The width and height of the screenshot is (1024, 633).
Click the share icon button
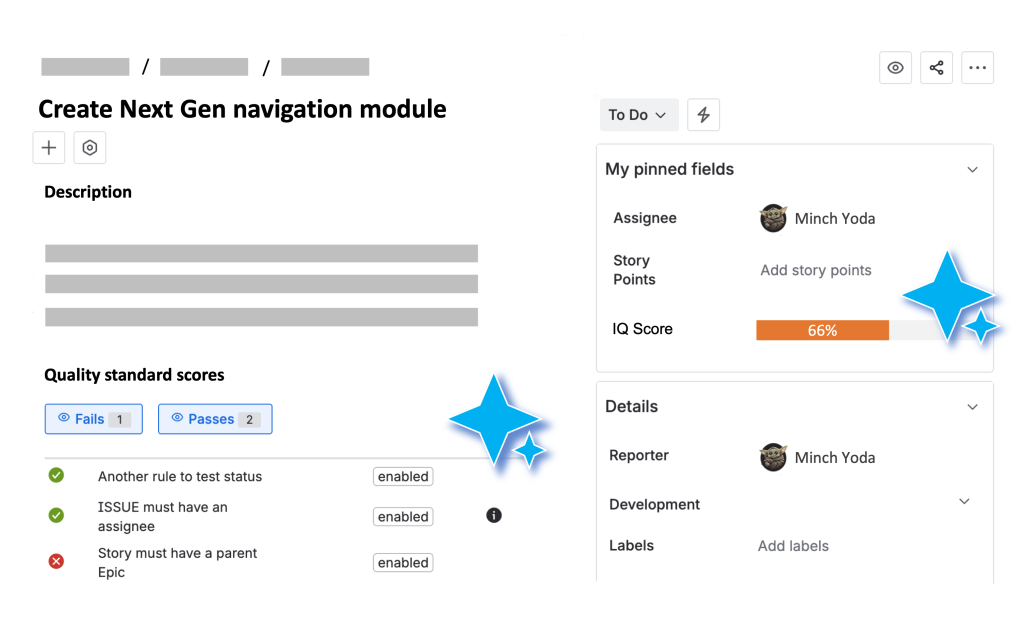[937, 68]
